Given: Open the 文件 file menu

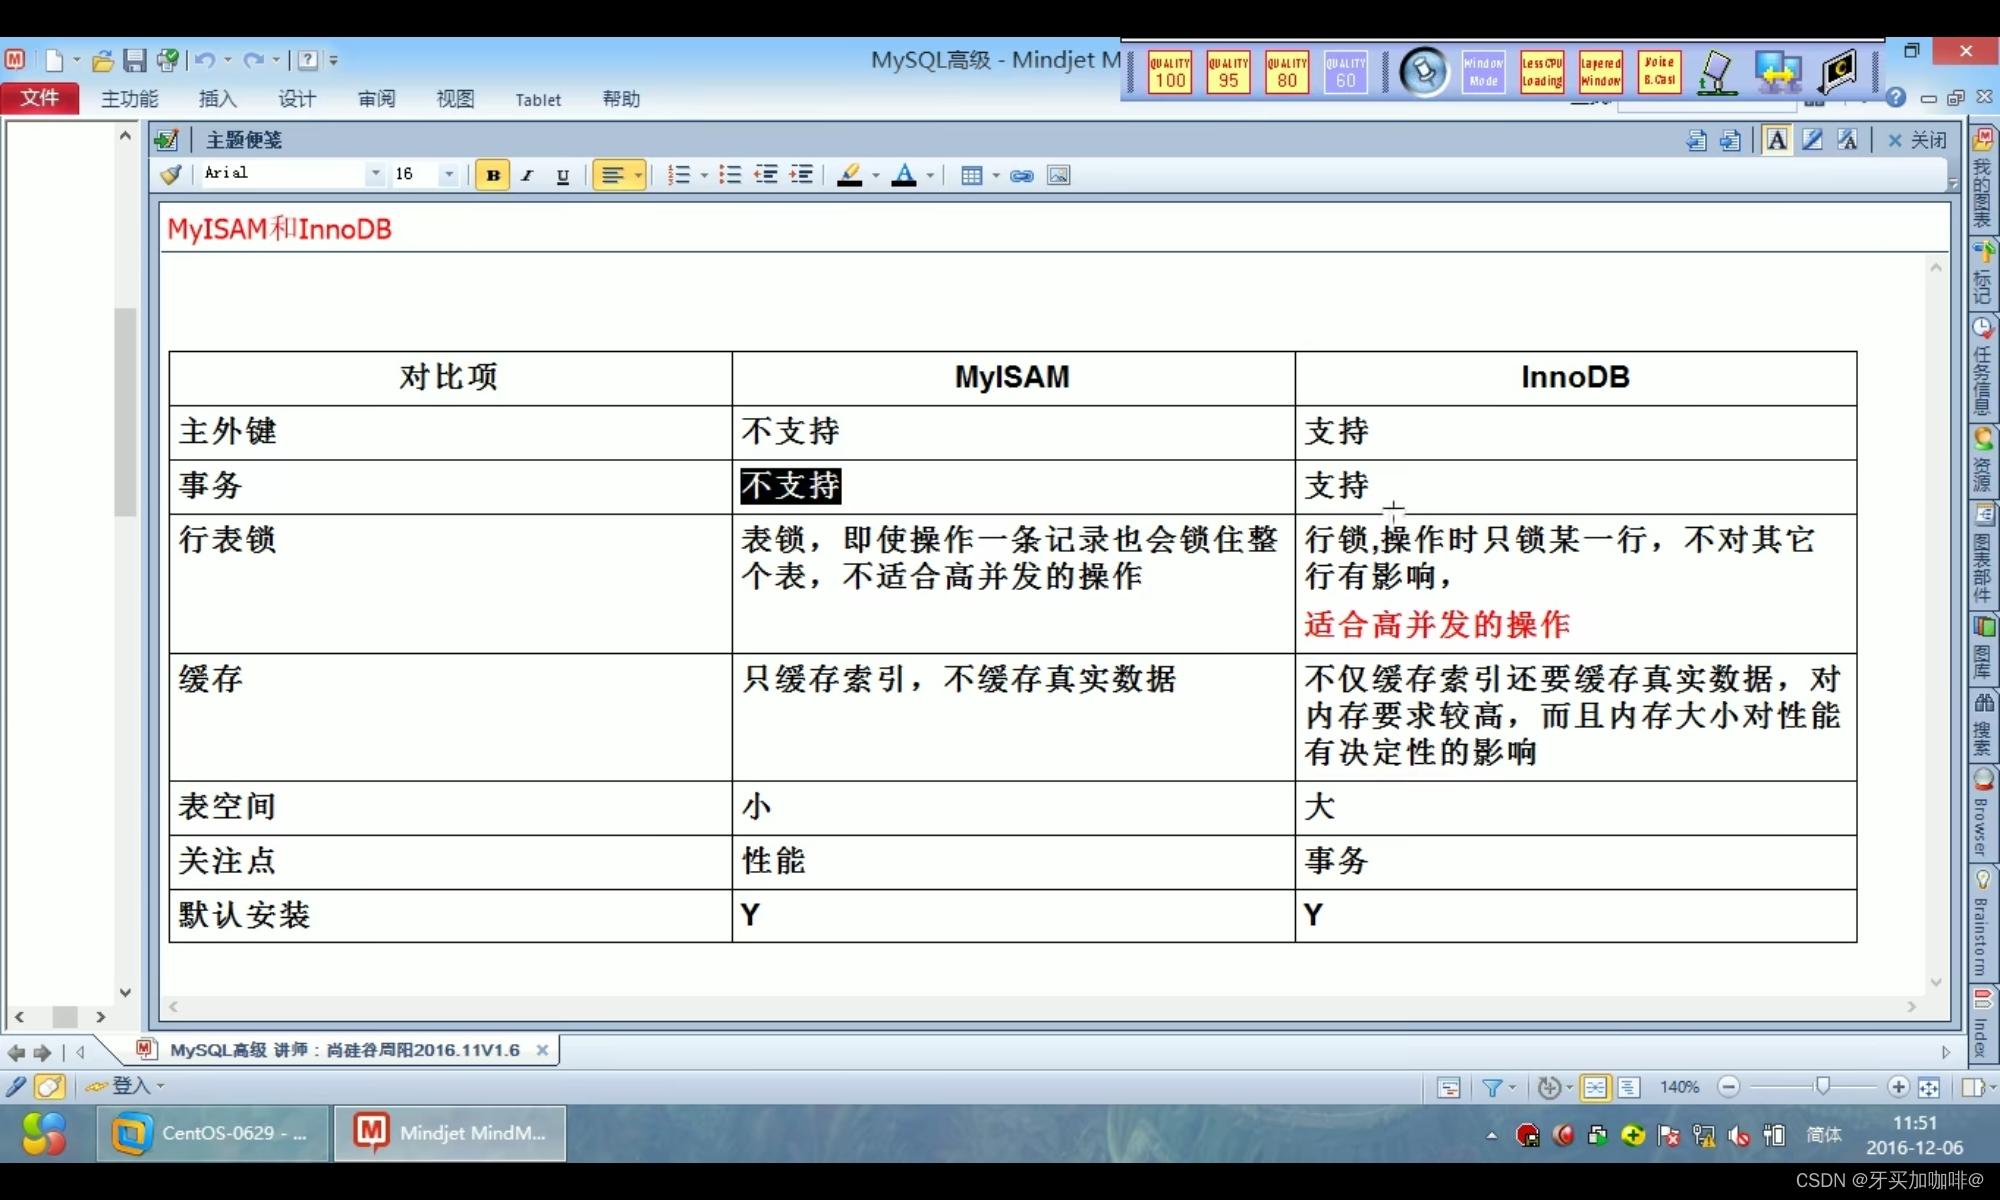Looking at the screenshot, I should pos(40,98).
